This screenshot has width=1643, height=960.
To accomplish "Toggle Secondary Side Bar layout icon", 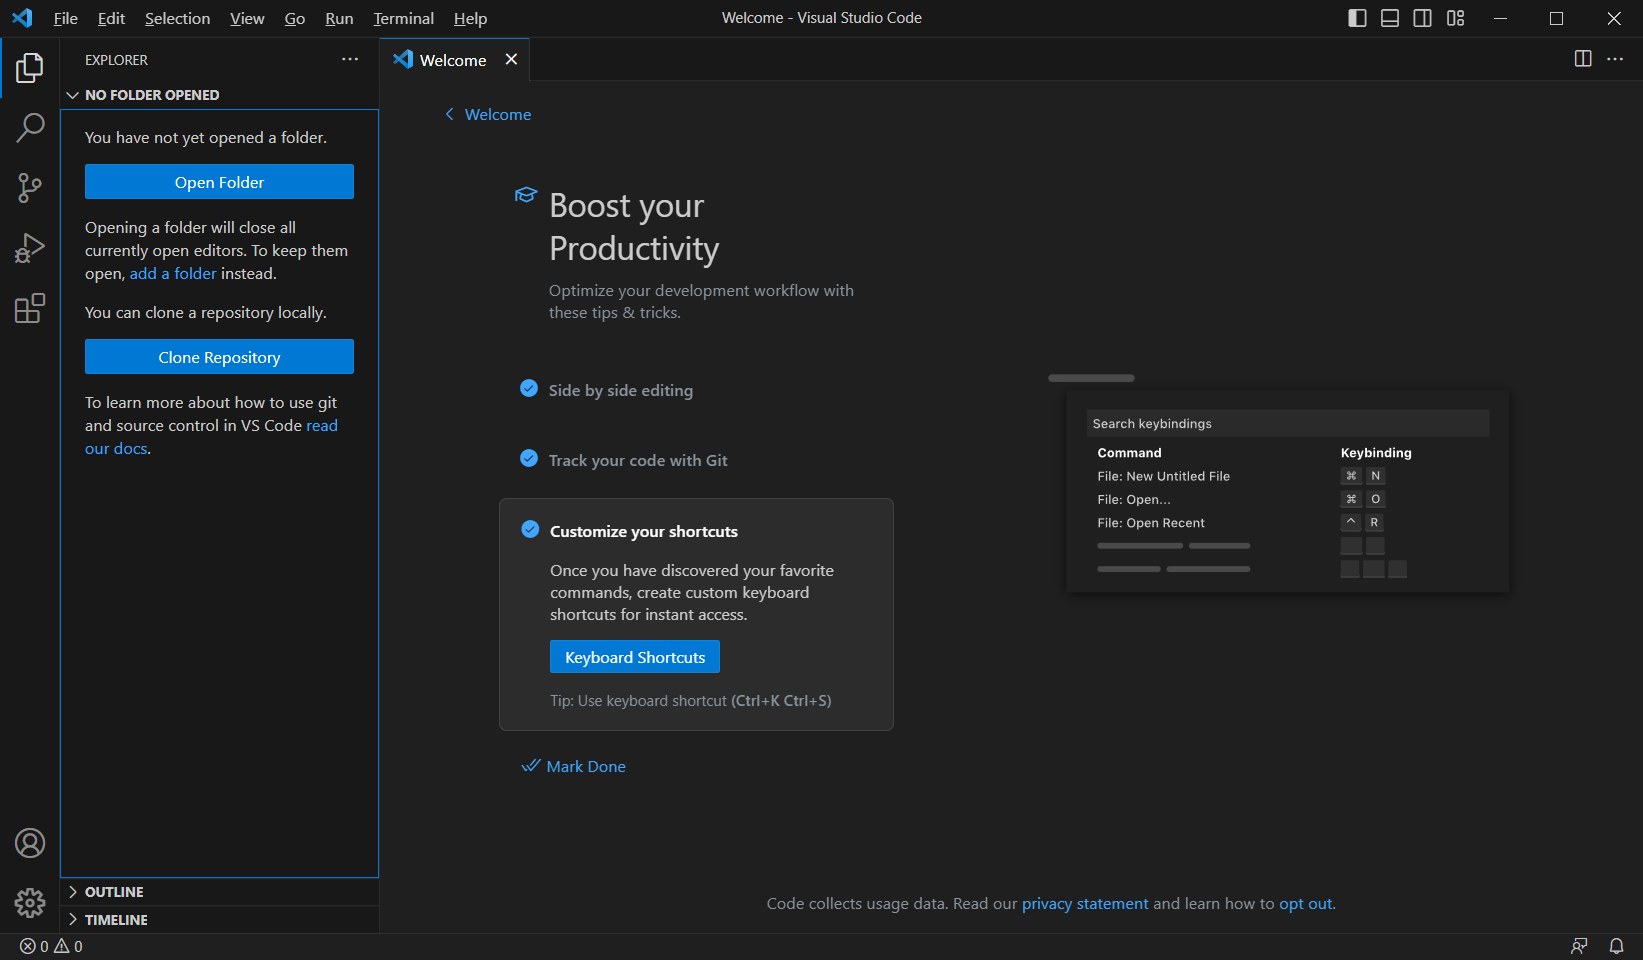I will 1422,18.
